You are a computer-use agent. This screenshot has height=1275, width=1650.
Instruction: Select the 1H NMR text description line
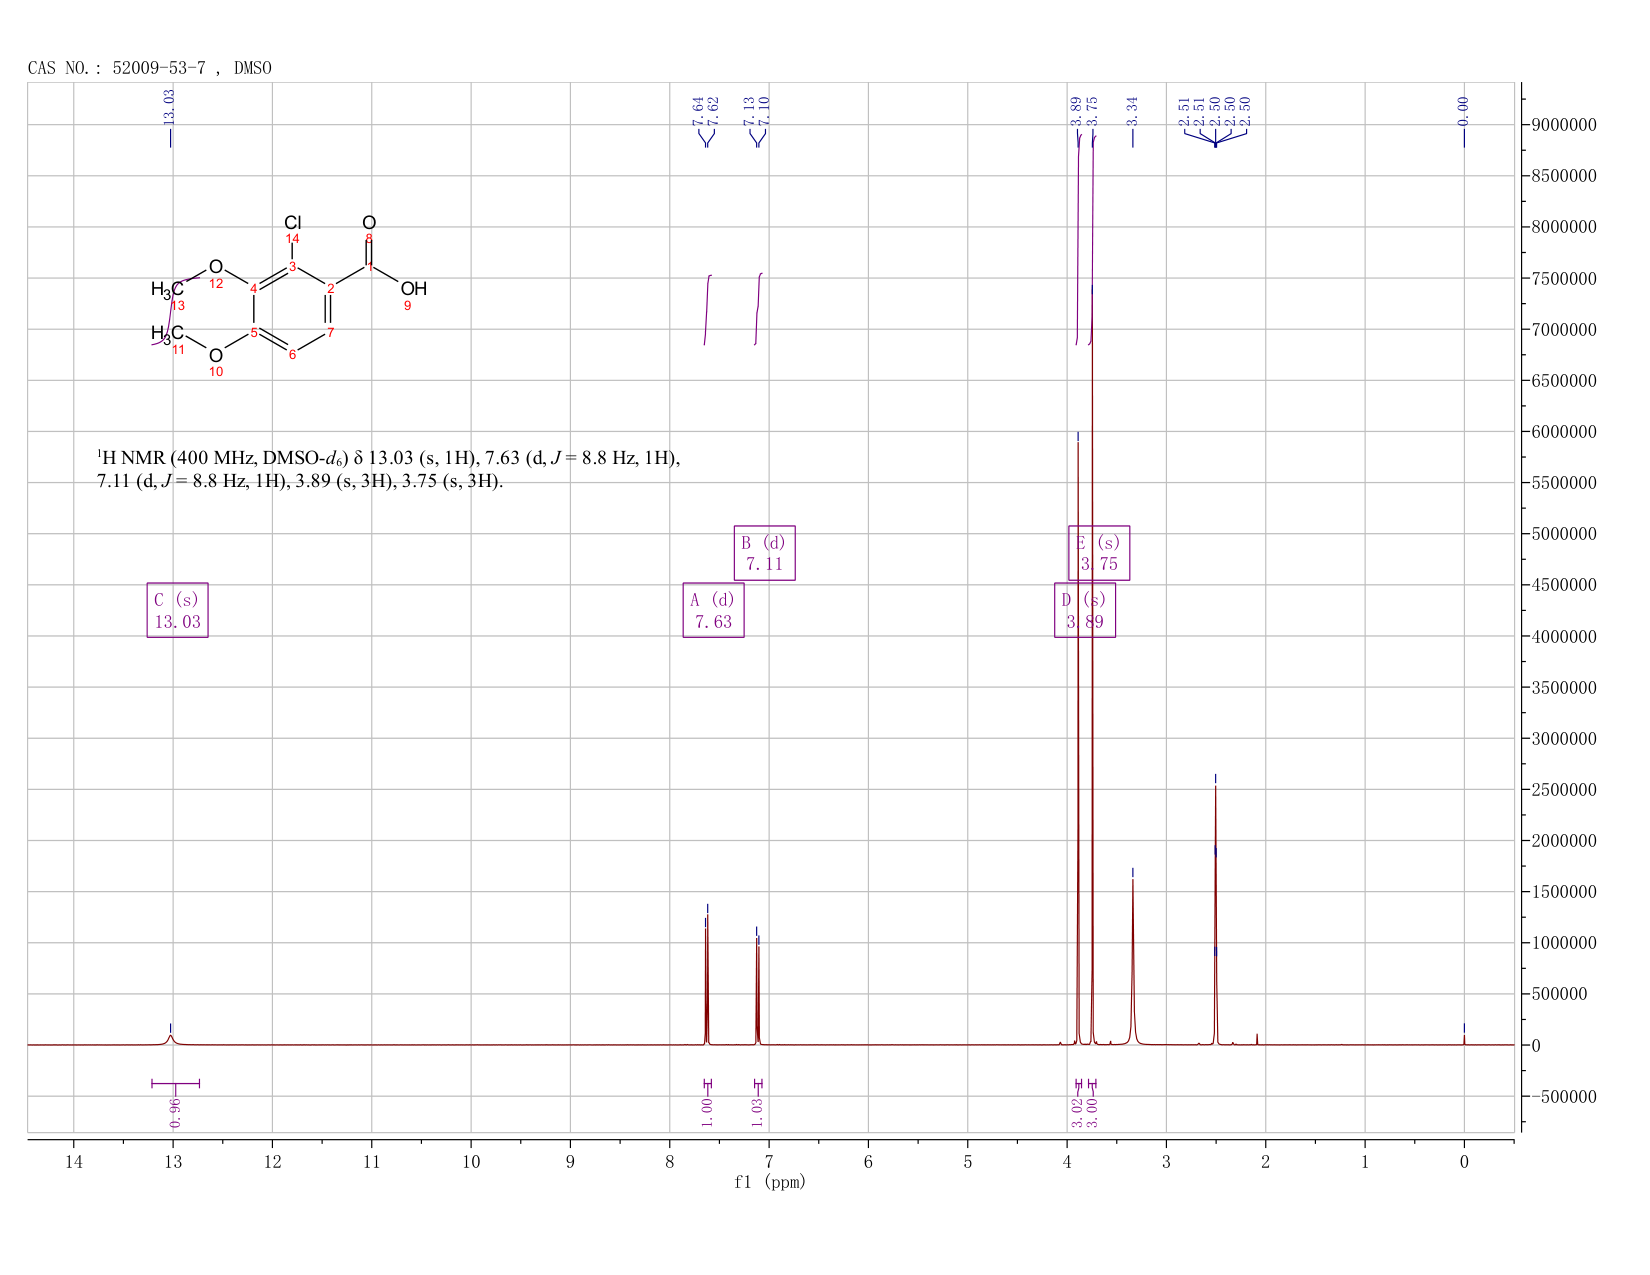click(389, 470)
